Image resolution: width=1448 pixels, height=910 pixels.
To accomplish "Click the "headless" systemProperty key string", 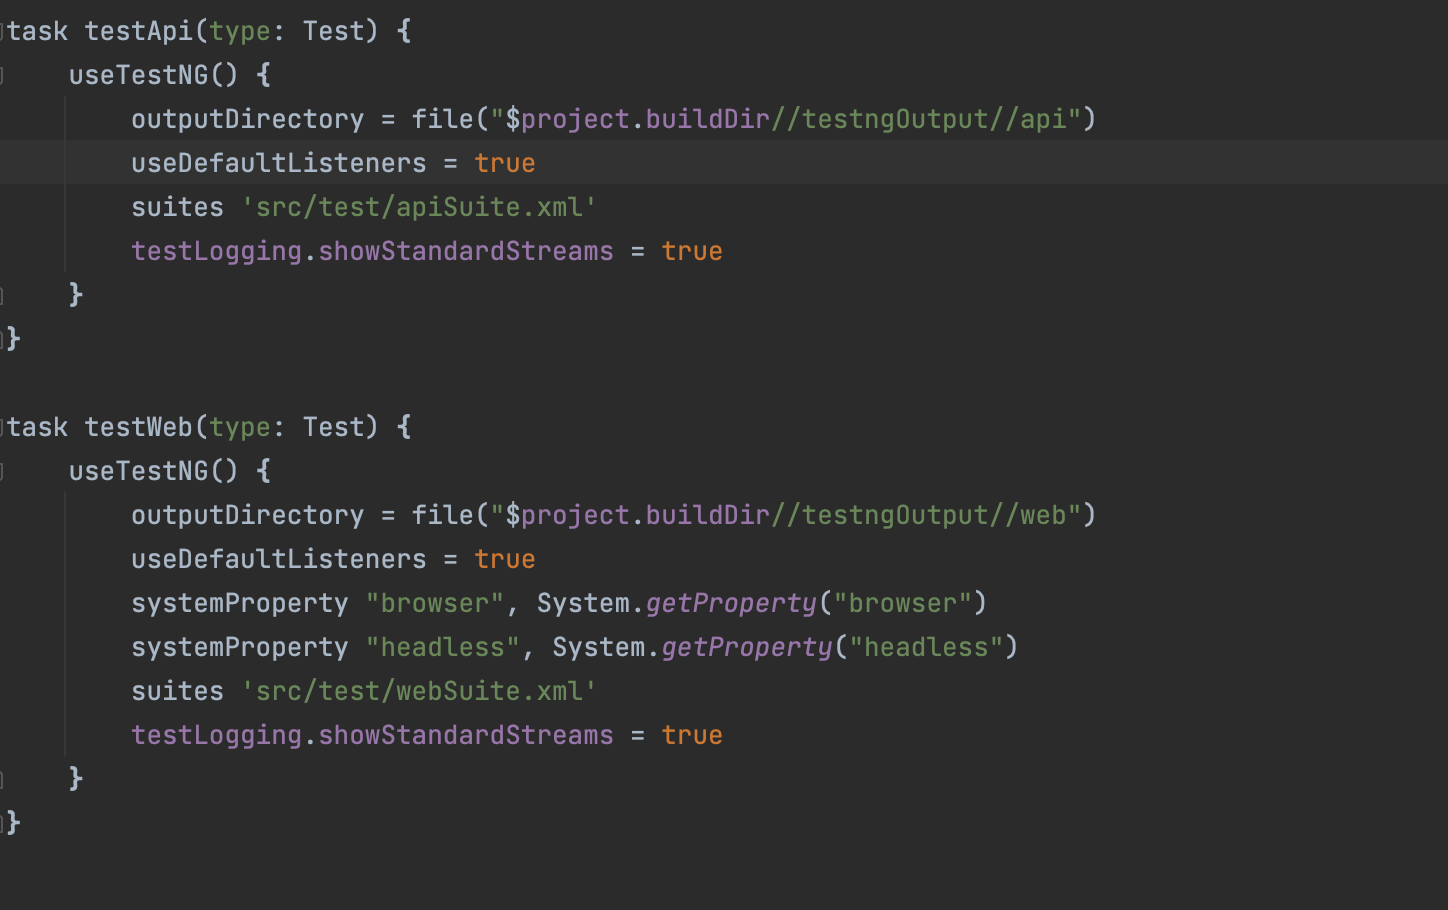I will click(x=442, y=647).
